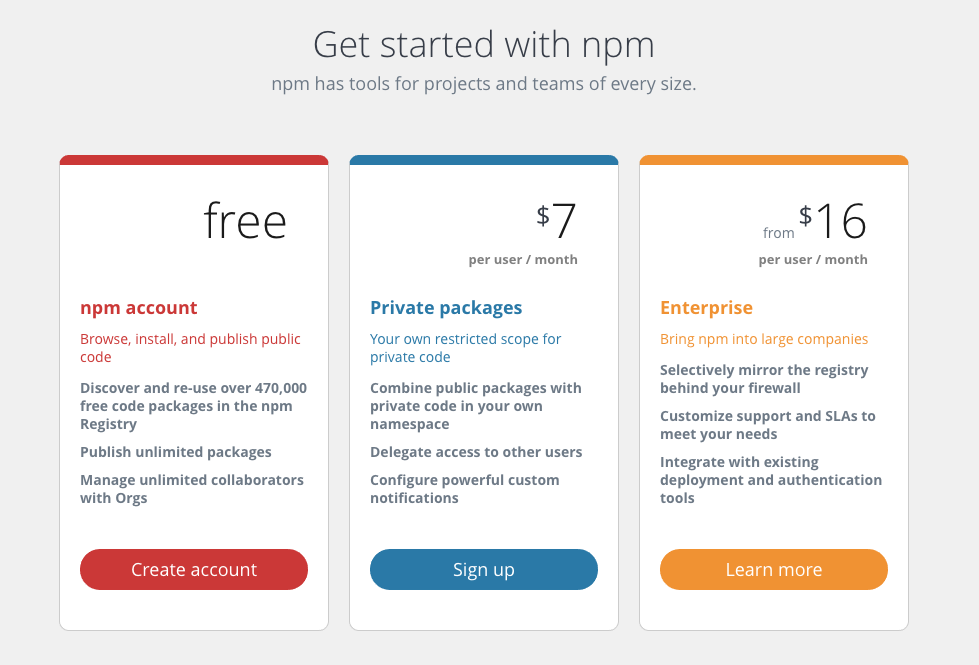Click Delegate access to other users text
979x665 pixels.
pos(476,452)
